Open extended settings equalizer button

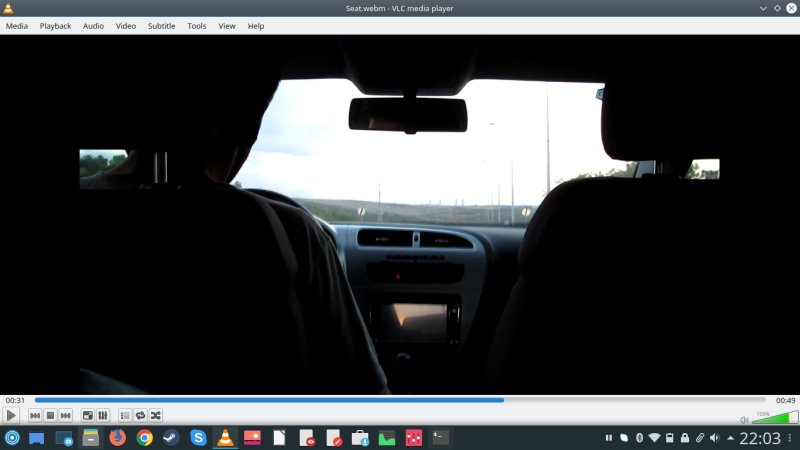pyautogui.click(x=103, y=415)
